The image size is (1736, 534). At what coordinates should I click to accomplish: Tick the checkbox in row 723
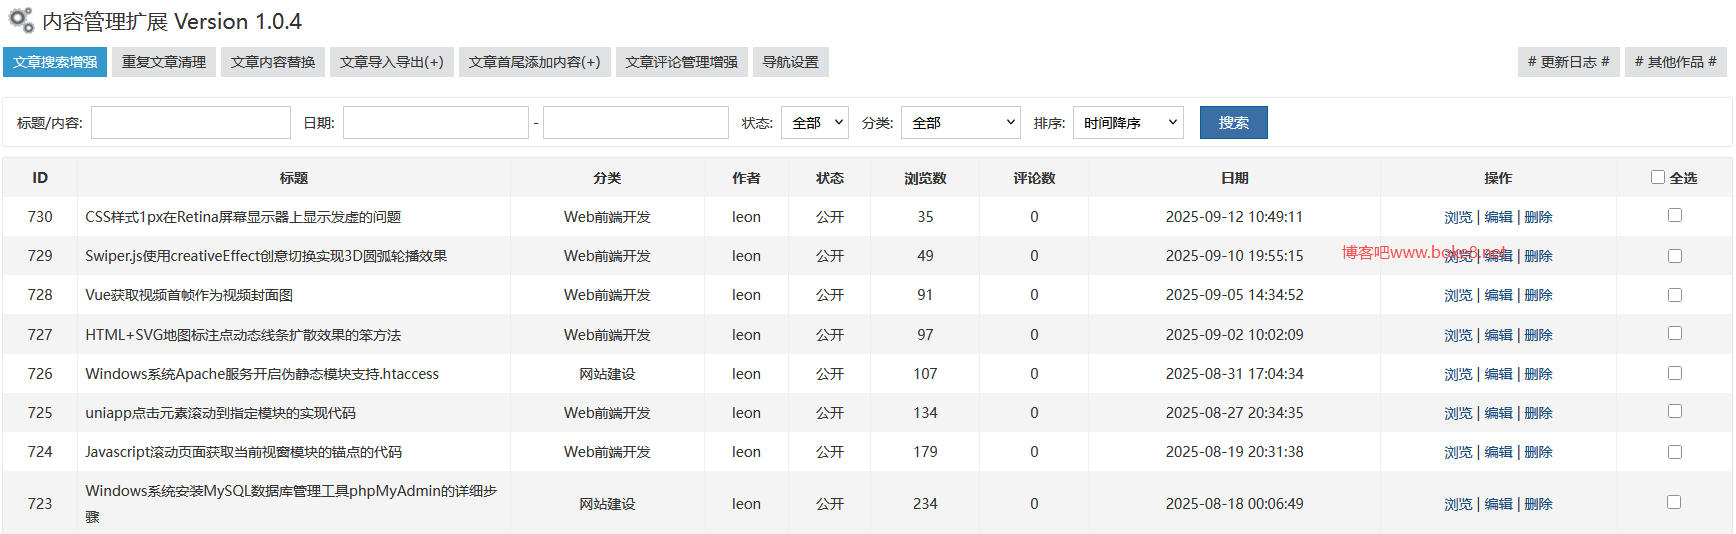coord(1674,502)
